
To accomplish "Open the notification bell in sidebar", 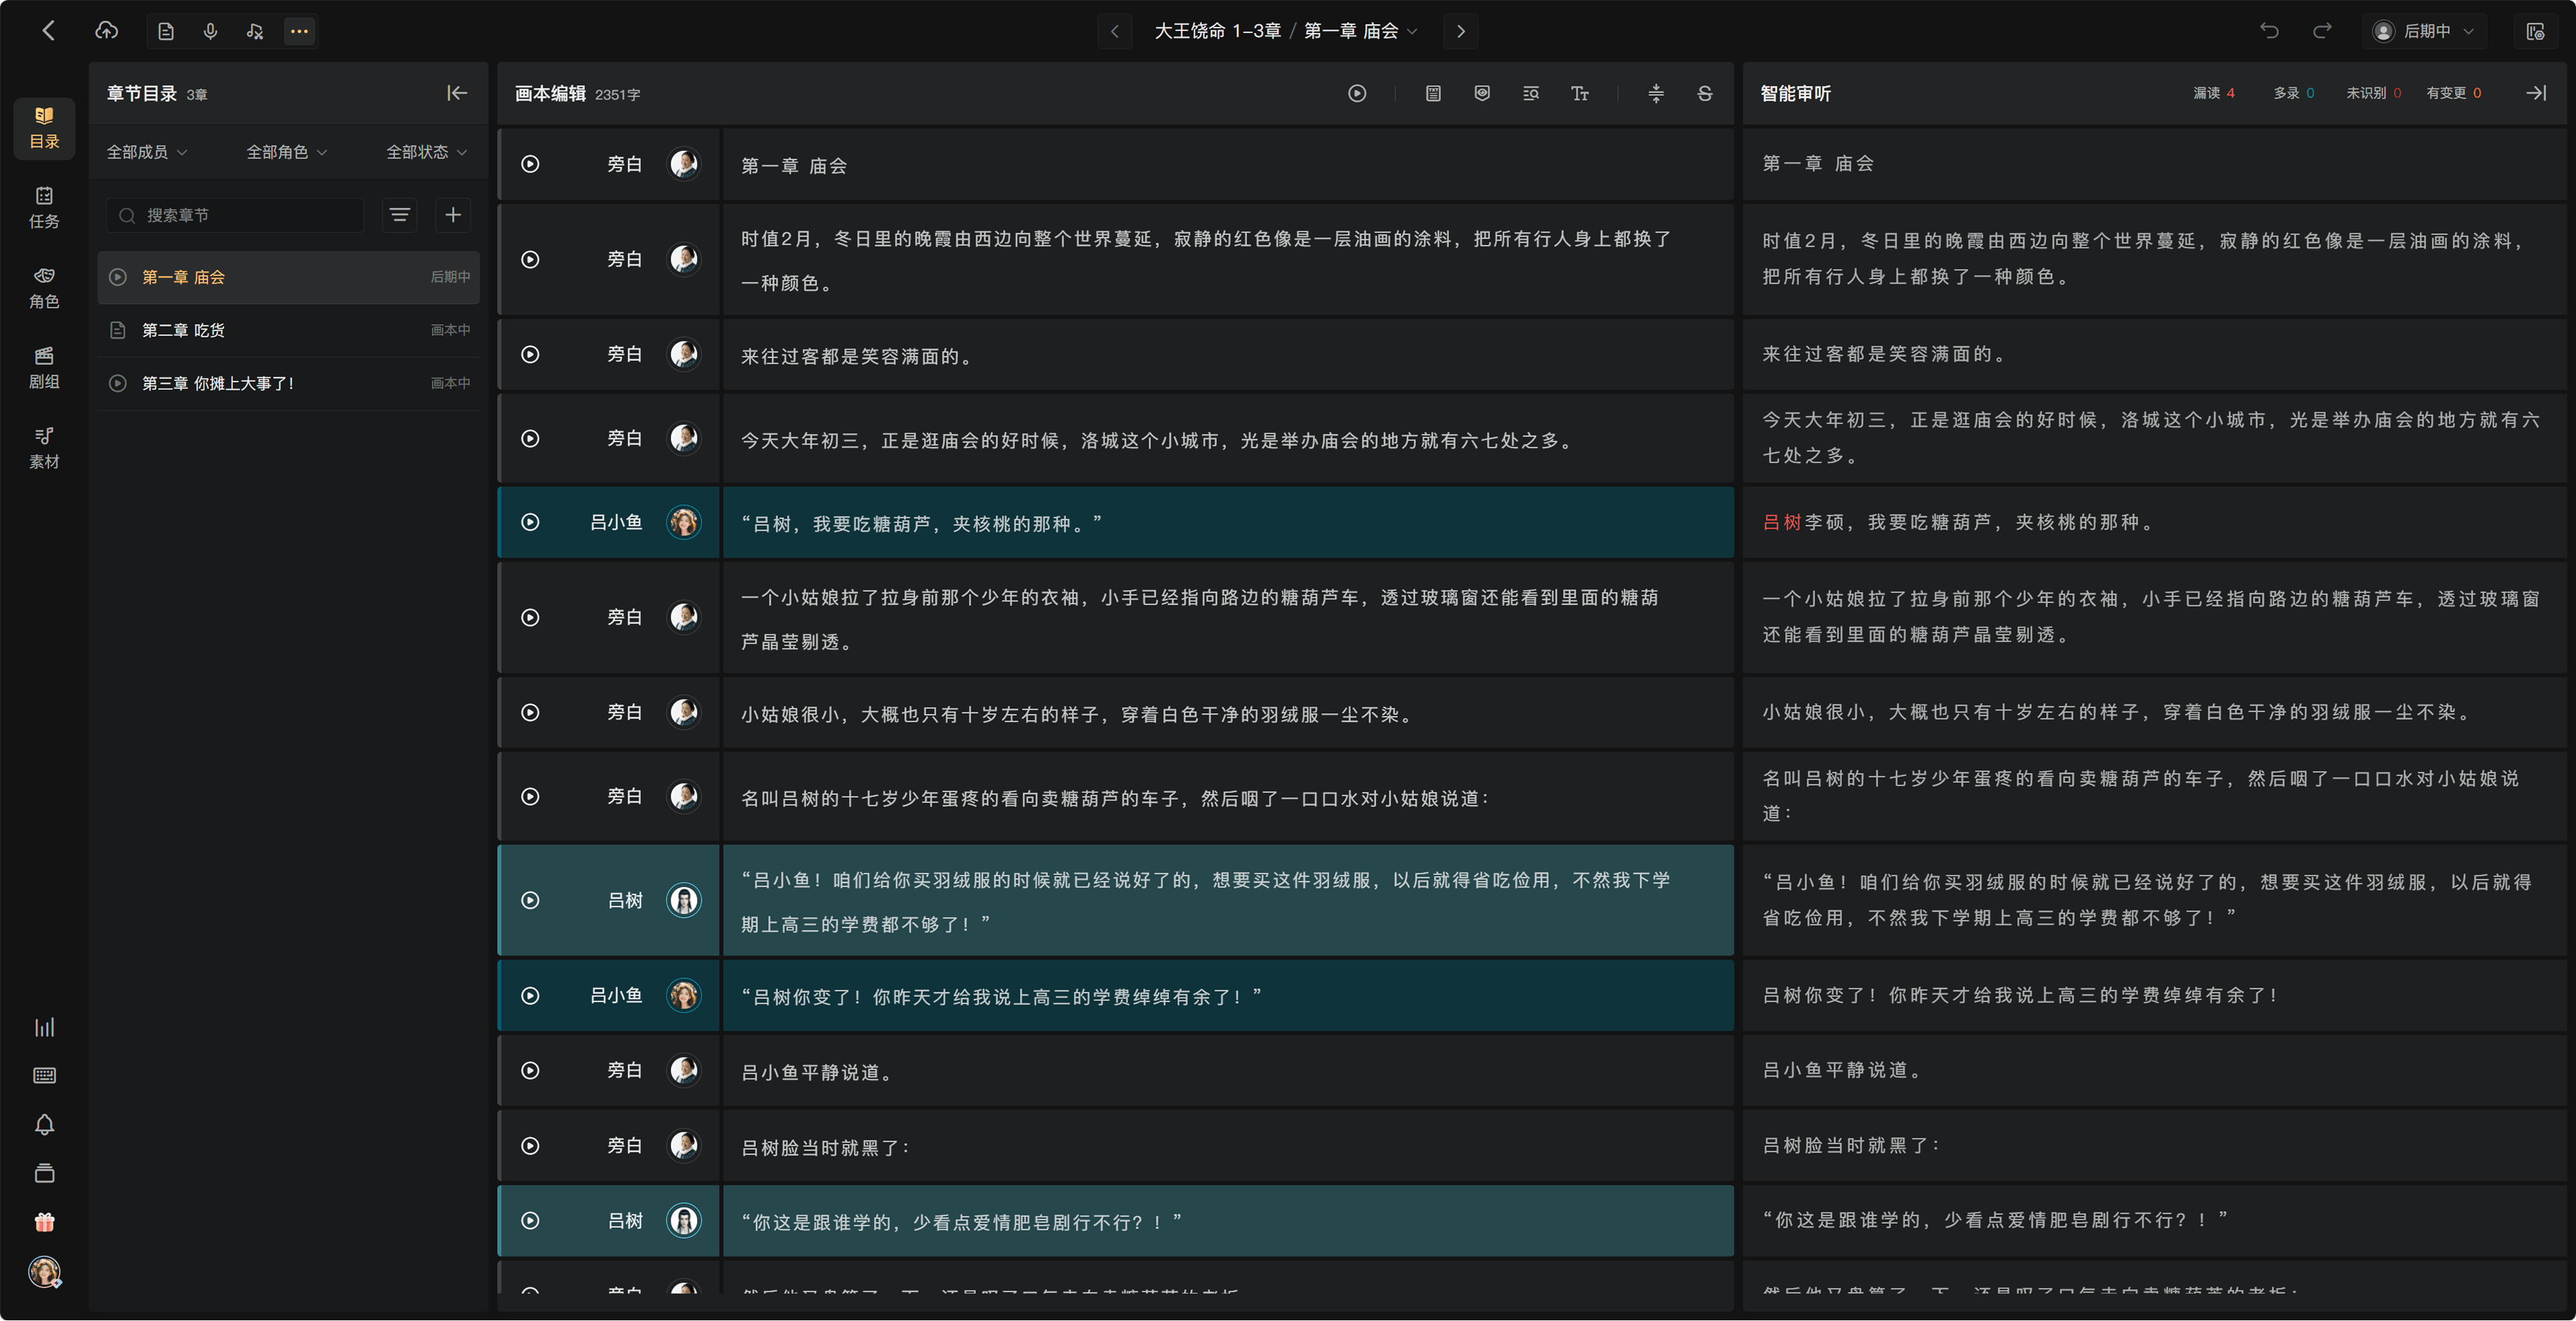I will pyautogui.click(x=44, y=1124).
